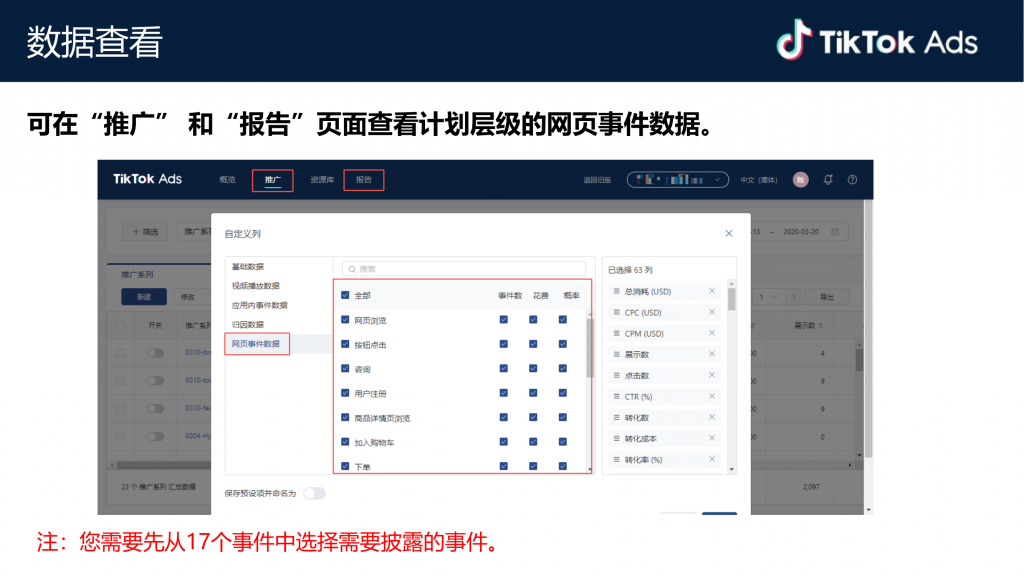
Task: Grab the drag handle of 转化成本
Action: (x=616, y=438)
